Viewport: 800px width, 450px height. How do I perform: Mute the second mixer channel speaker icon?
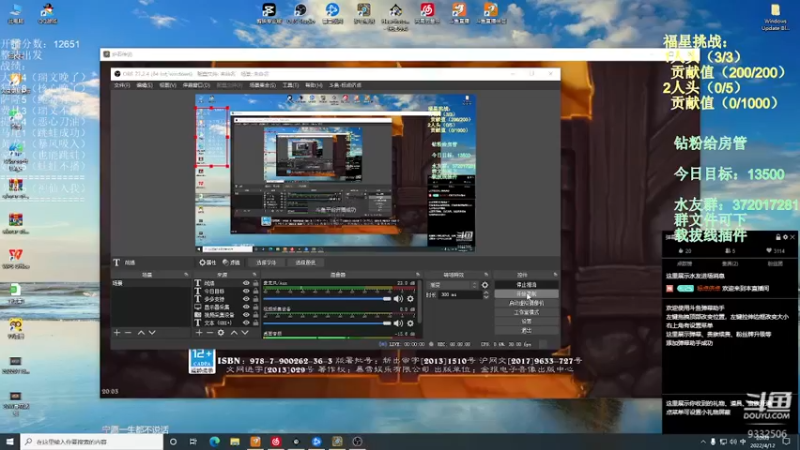pyautogui.click(x=398, y=323)
